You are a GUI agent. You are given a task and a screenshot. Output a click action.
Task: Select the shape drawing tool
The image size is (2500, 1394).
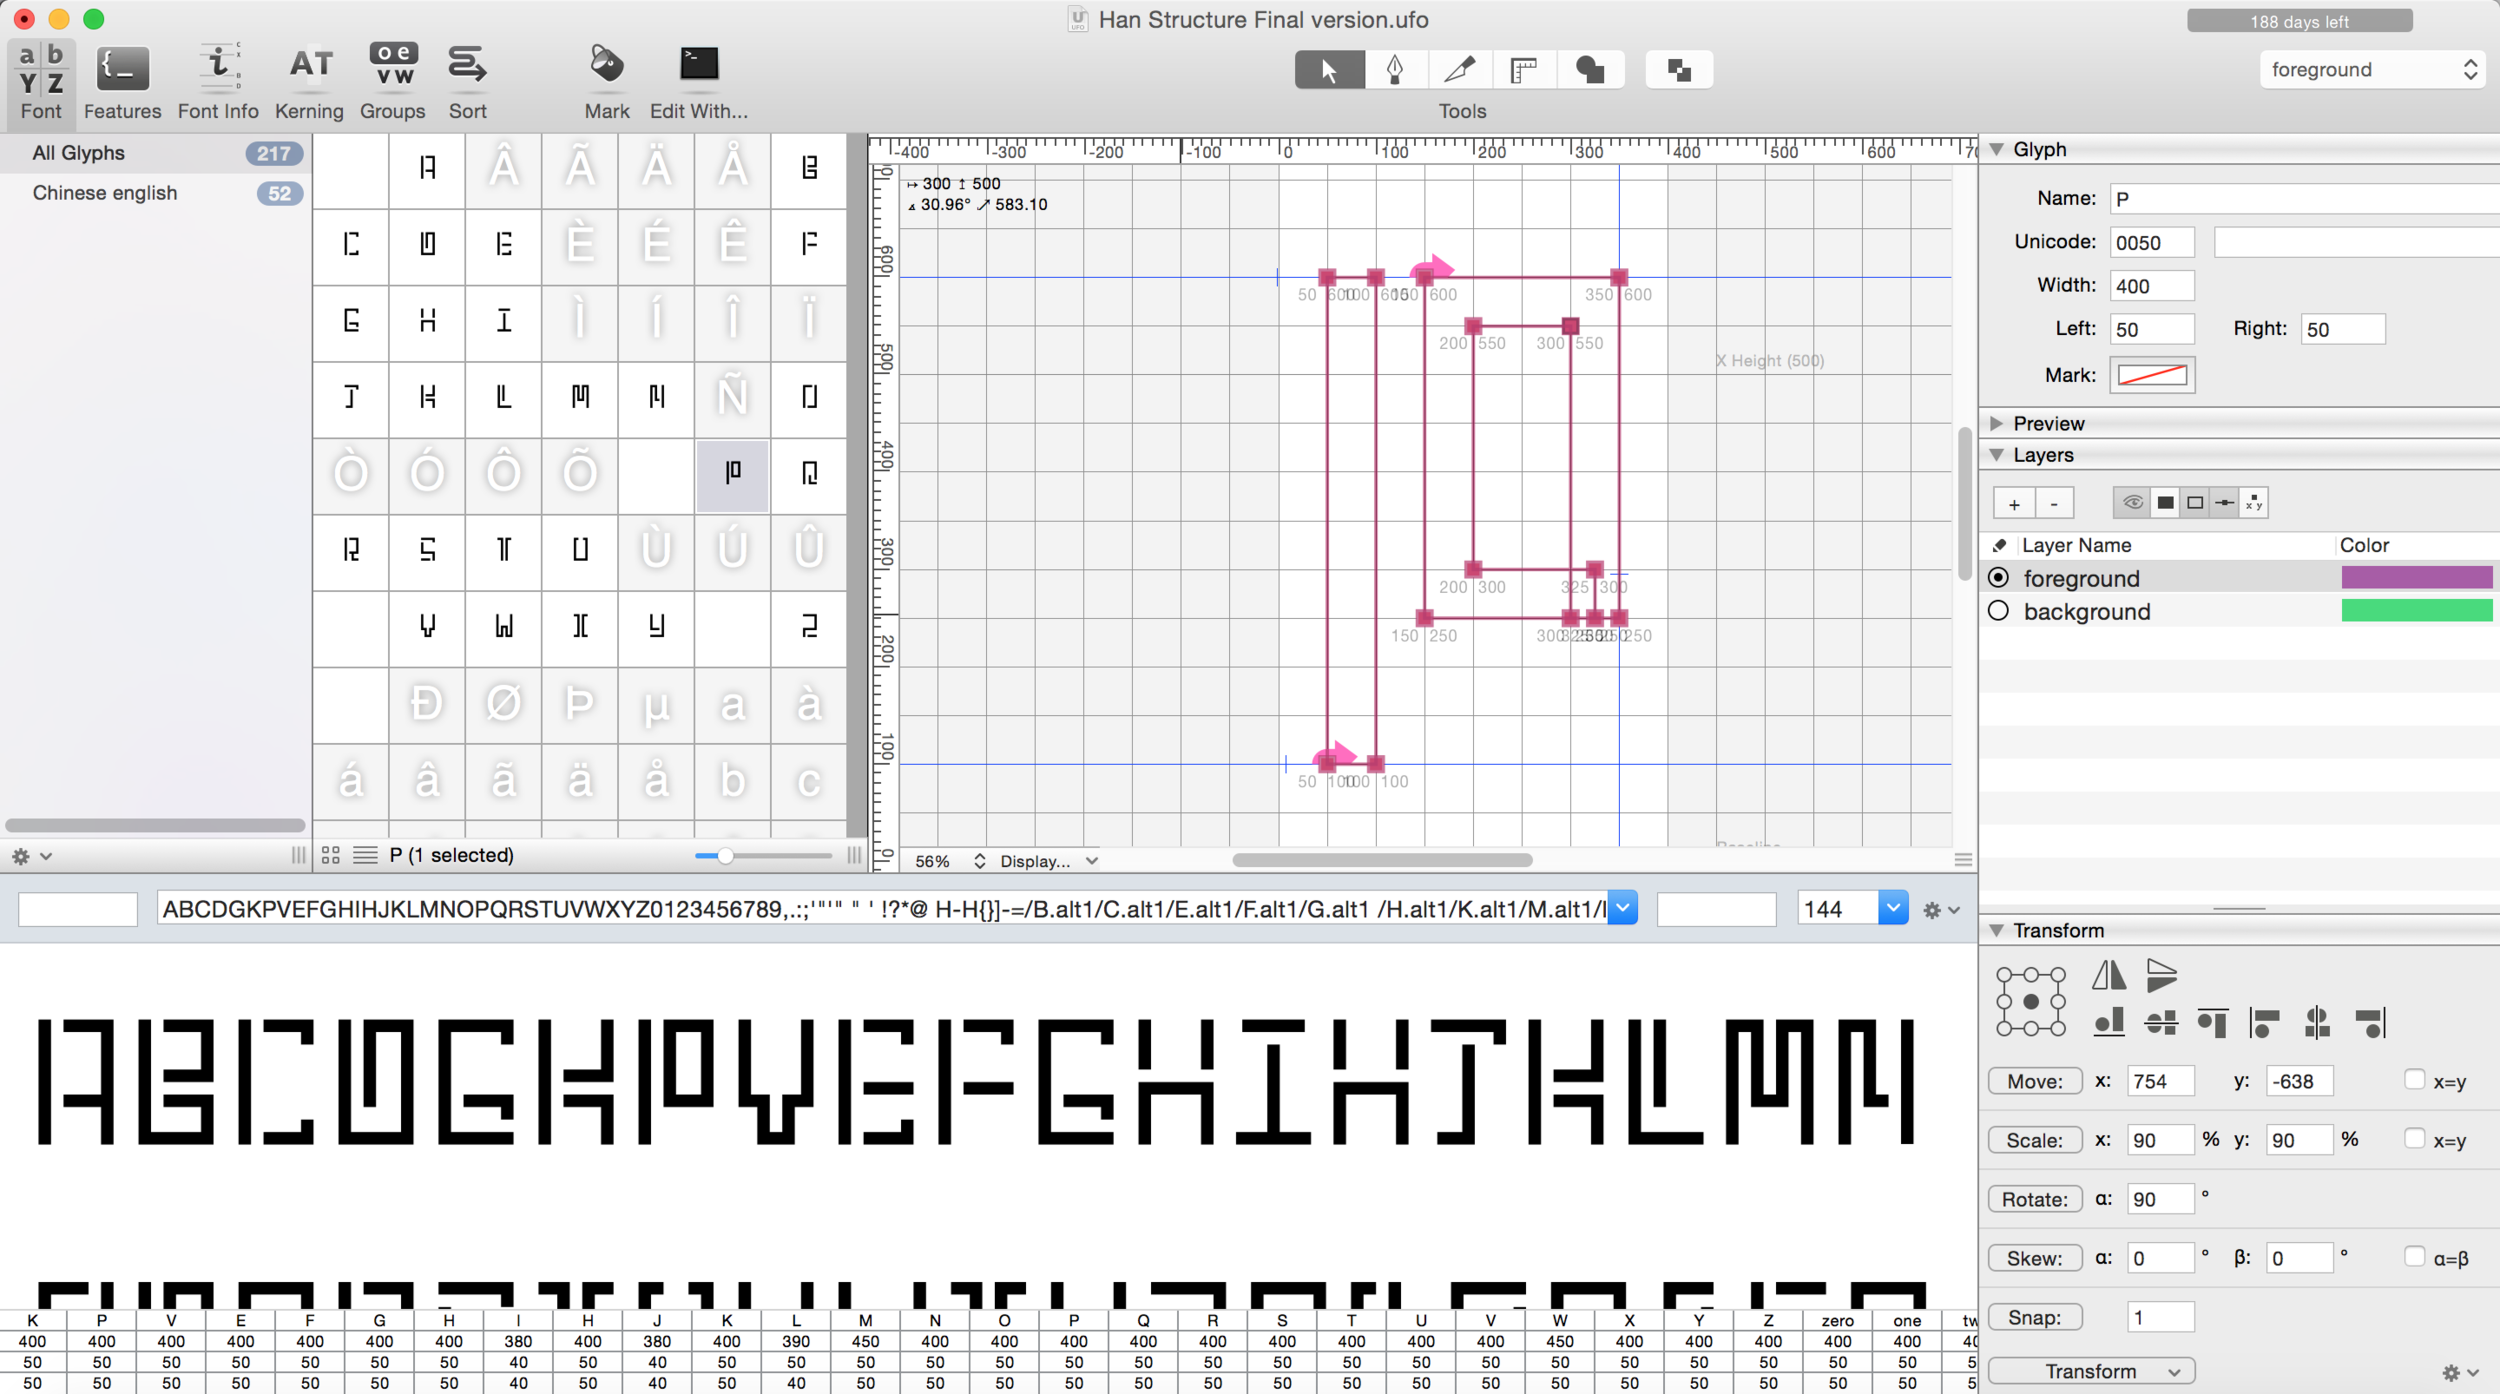click(1590, 70)
